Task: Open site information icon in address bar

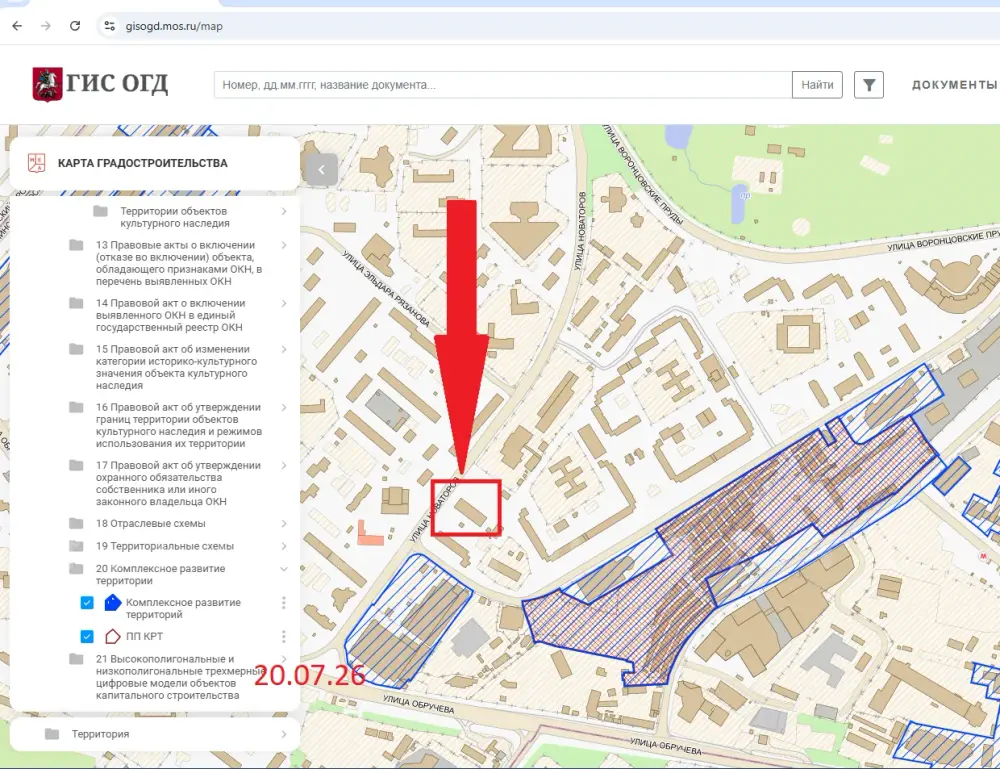Action: [x=110, y=26]
